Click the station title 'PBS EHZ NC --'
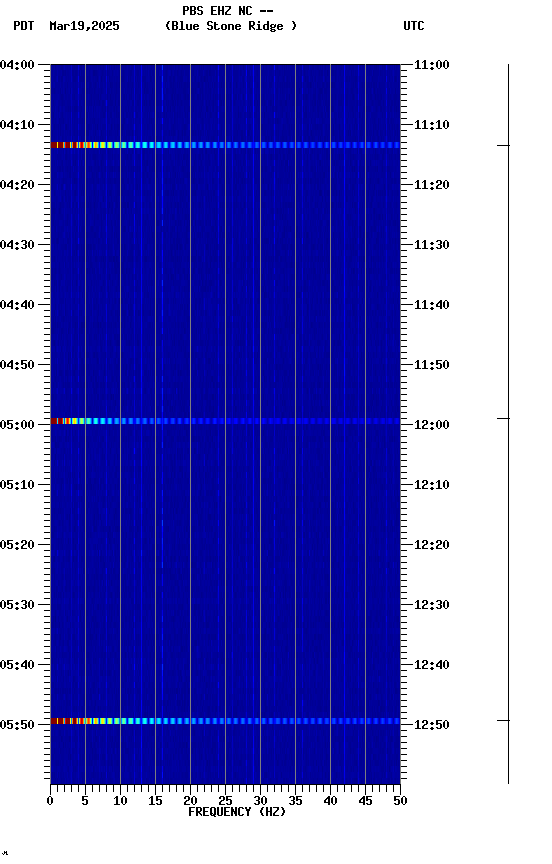The height and width of the screenshot is (864, 552). [228, 11]
